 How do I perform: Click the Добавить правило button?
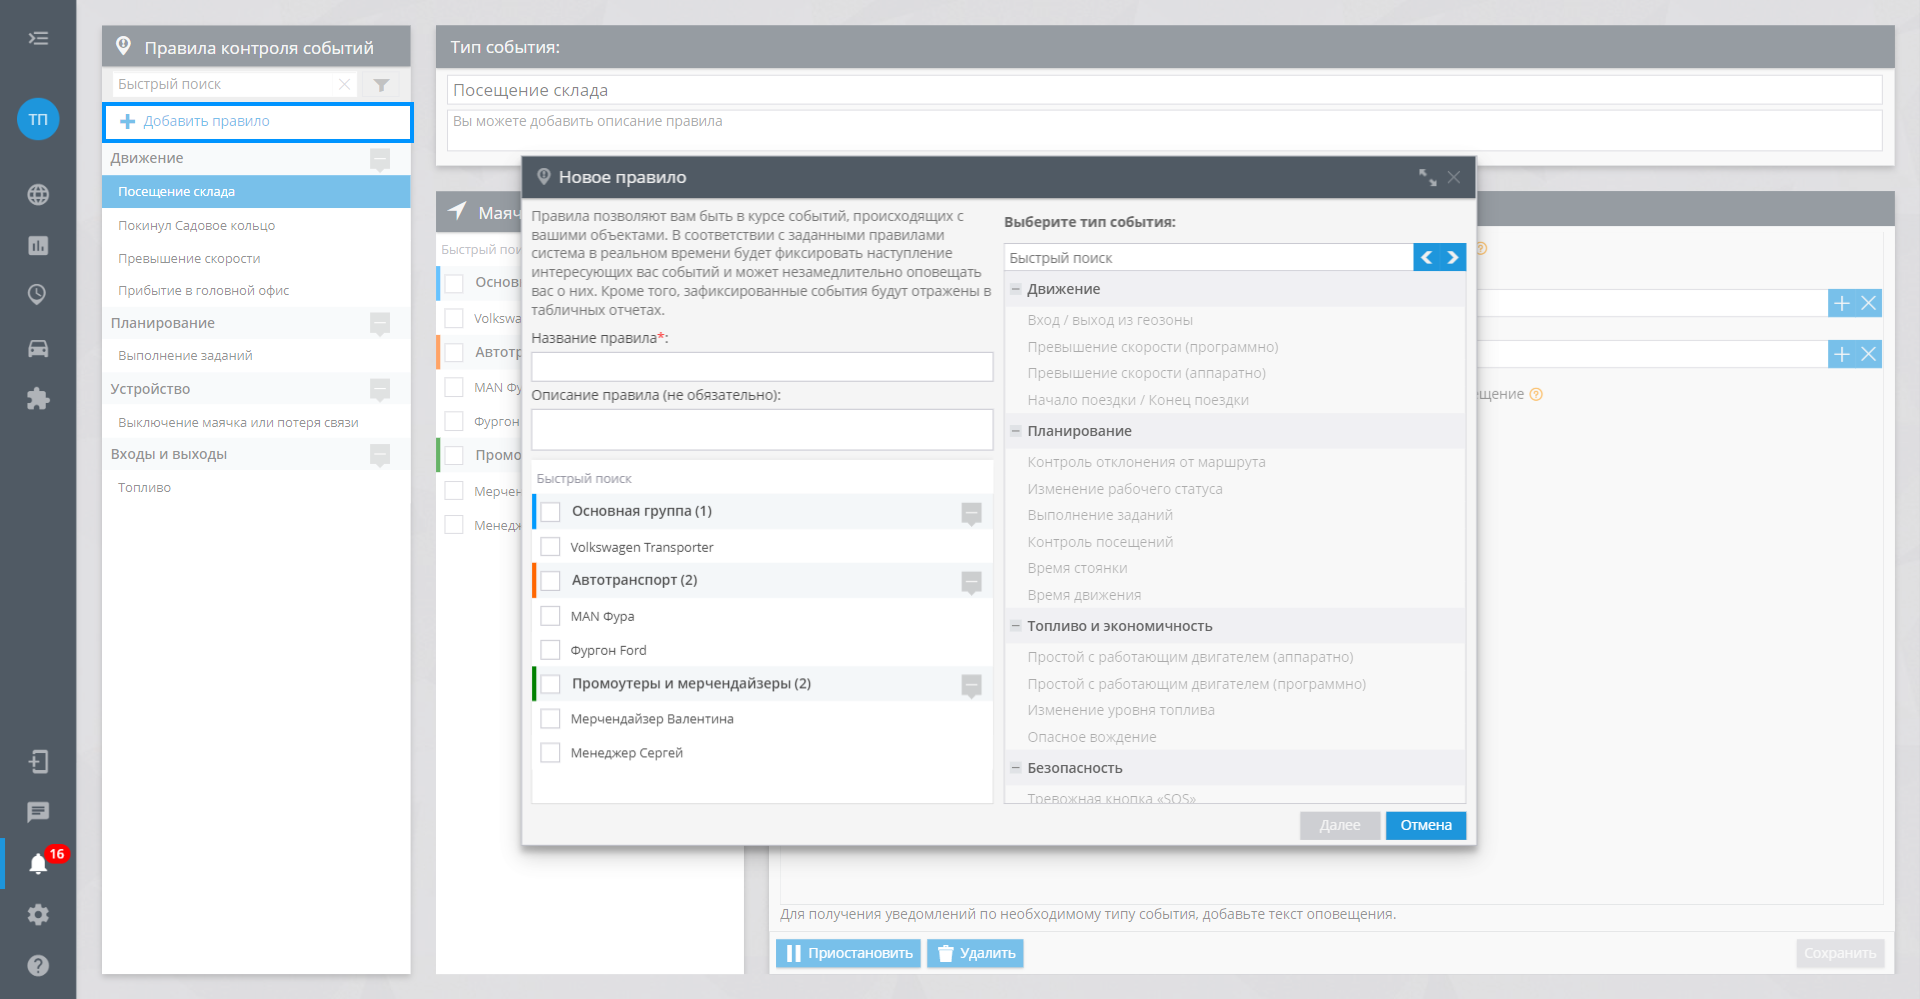(206, 122)
